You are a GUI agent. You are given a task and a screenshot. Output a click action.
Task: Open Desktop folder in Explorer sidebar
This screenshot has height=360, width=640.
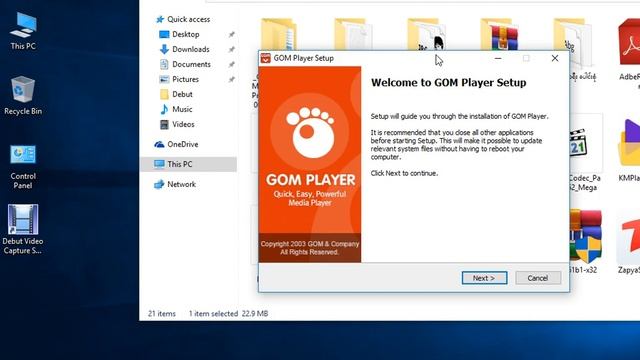[x=186, y=34]
